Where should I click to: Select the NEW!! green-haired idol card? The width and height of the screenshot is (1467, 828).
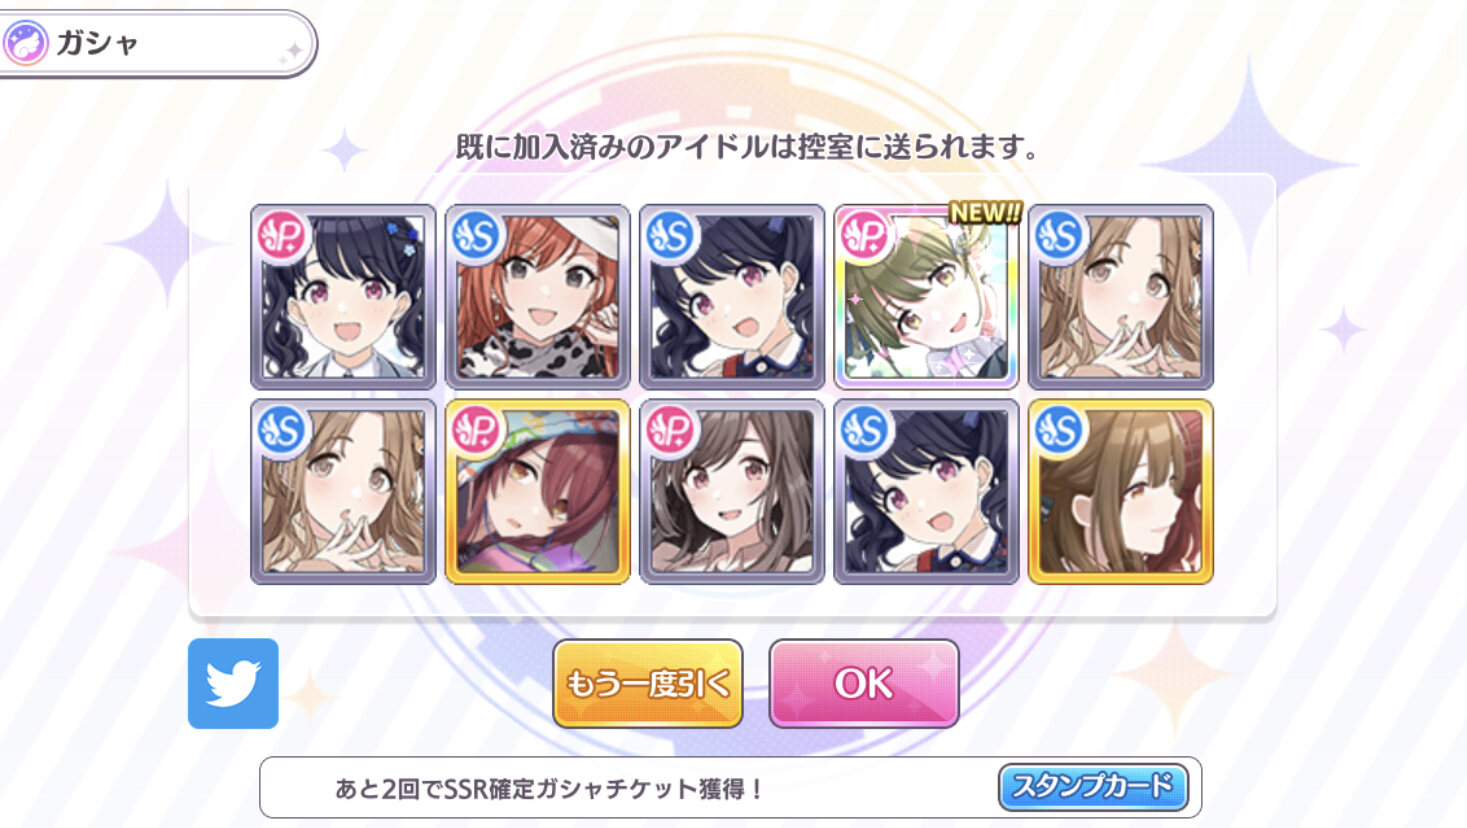click(926, 297)
